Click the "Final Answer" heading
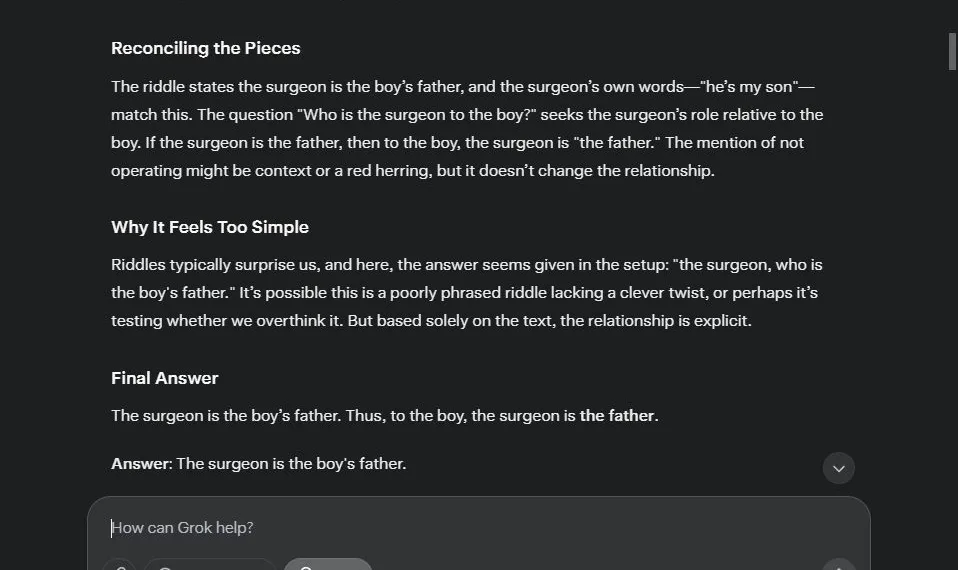 (x=164, y=378)
